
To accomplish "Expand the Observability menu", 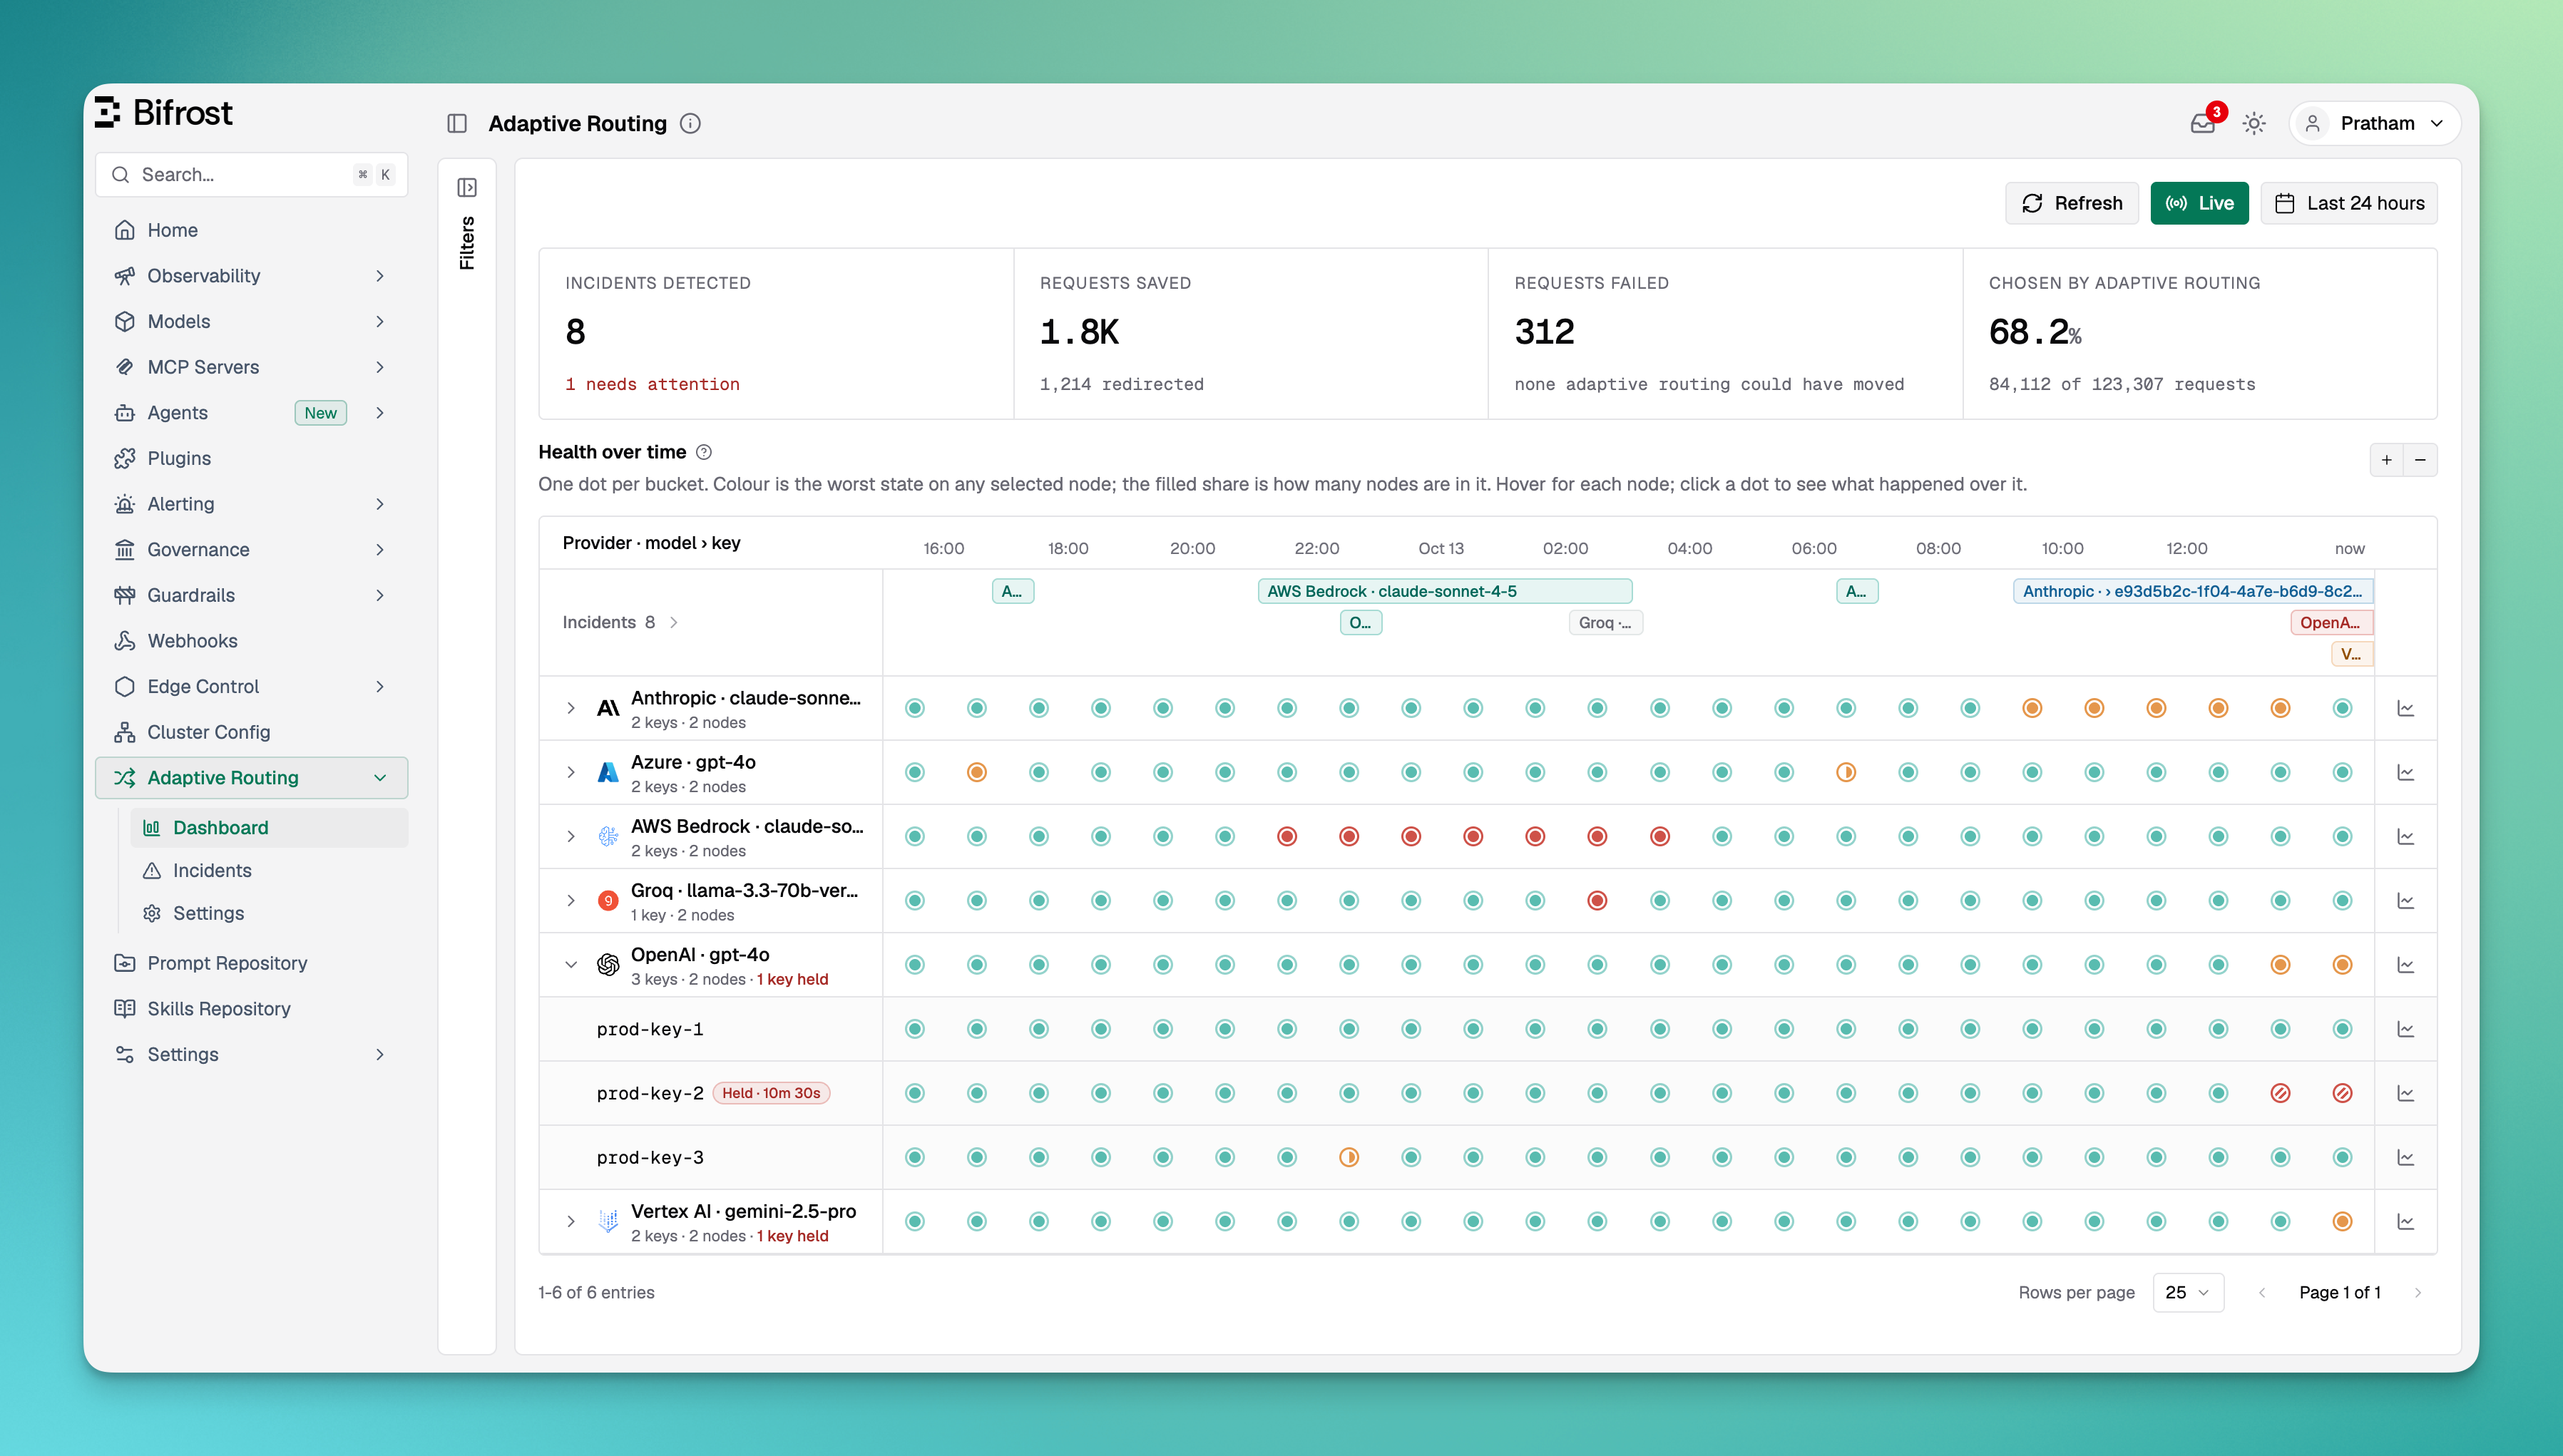I will pos(252,276).
